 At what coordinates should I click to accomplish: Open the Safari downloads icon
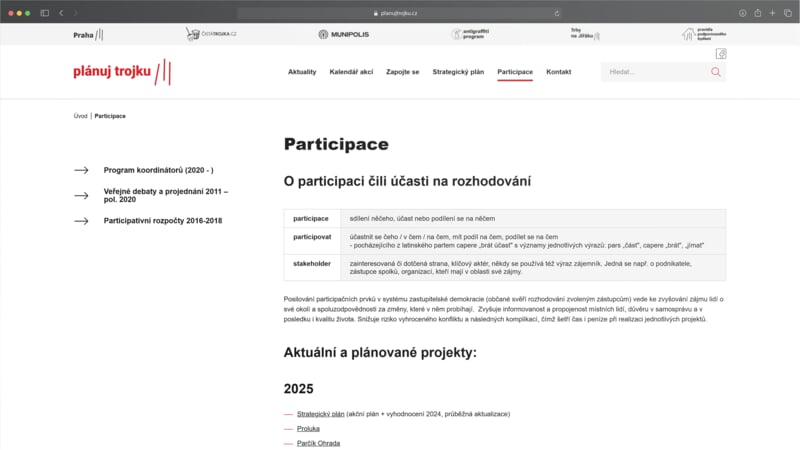click(x=743, y=12)
